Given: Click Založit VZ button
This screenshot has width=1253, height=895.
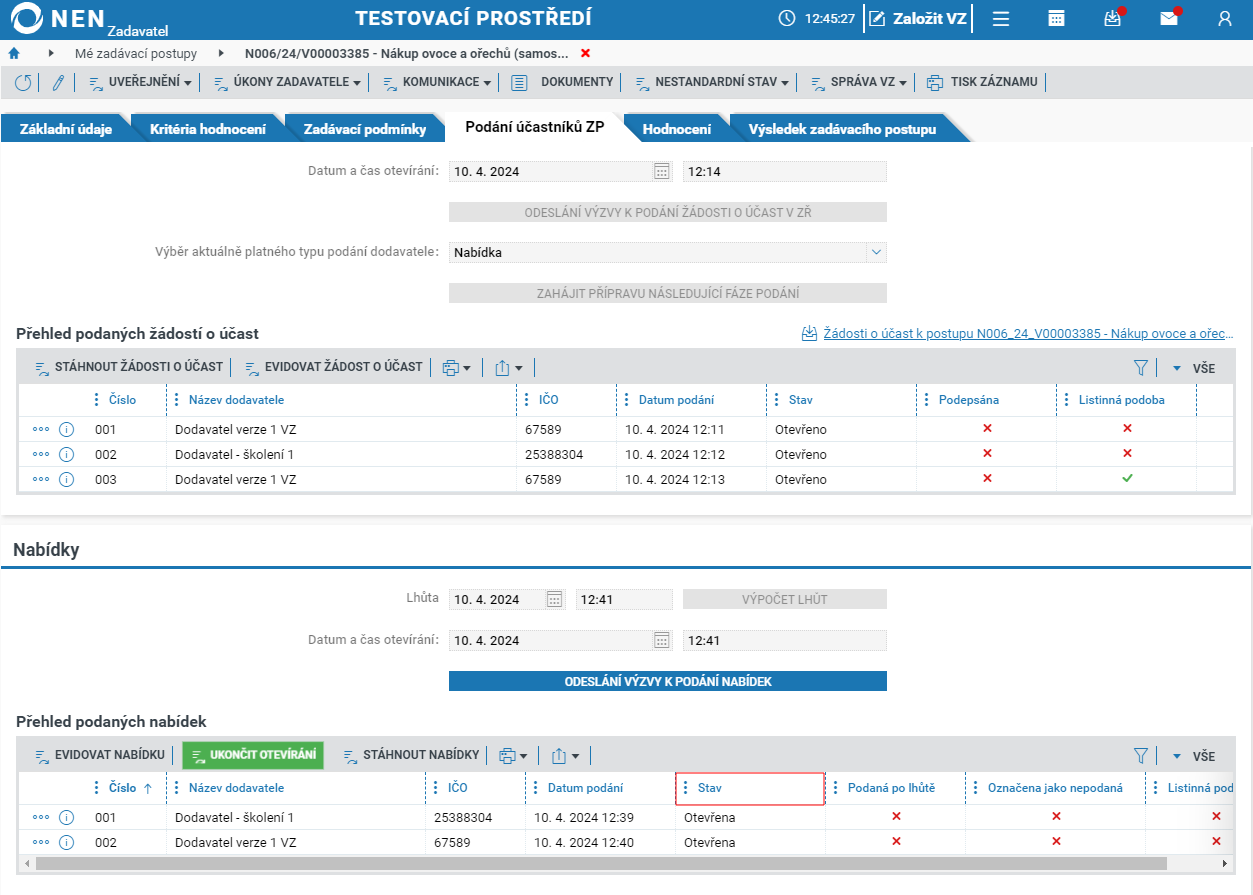Looking at the screenshot, I should tap(917, 18).
